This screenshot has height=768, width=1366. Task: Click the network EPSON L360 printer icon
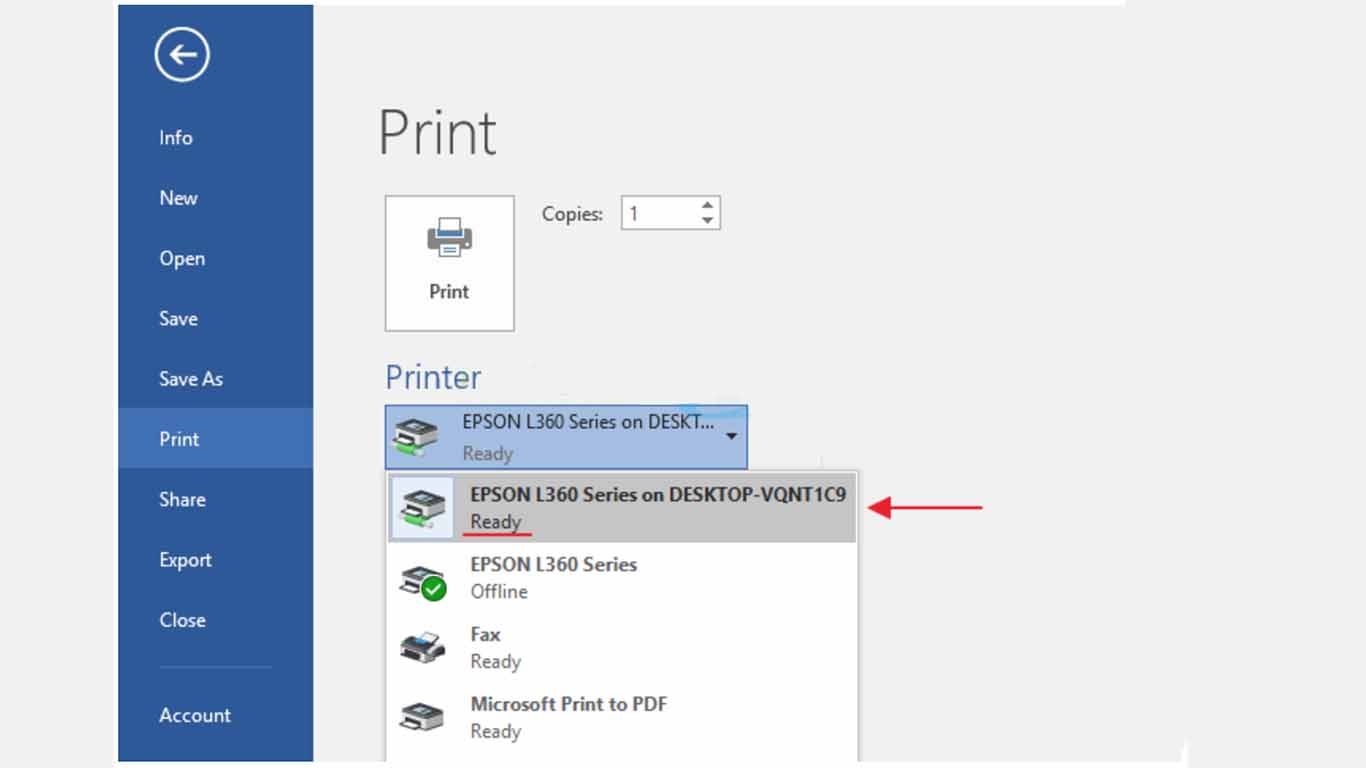point(421,508)
